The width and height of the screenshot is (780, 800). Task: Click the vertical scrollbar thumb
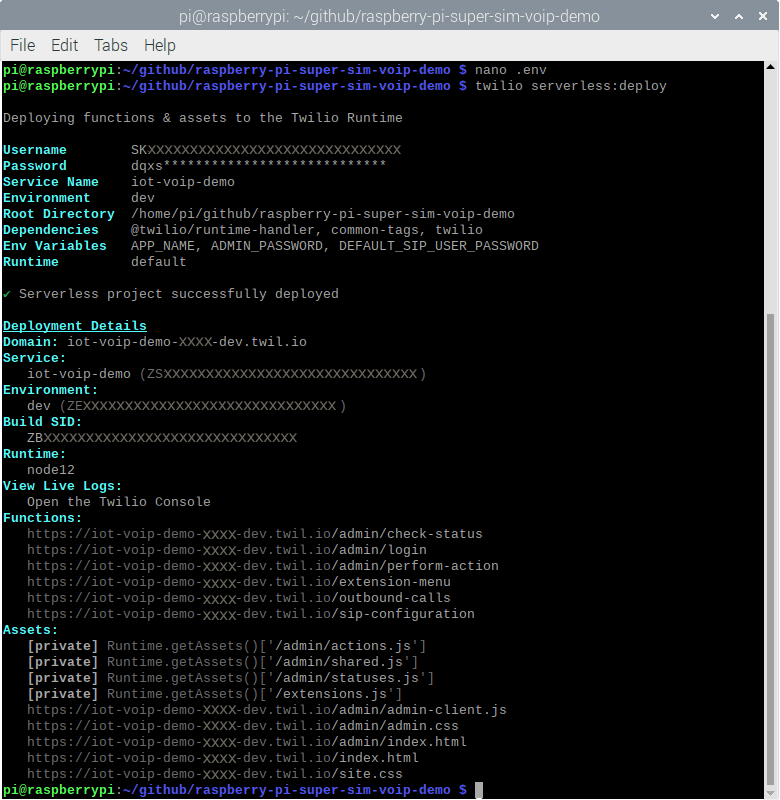pyautogui.click(x=770, y=551)
